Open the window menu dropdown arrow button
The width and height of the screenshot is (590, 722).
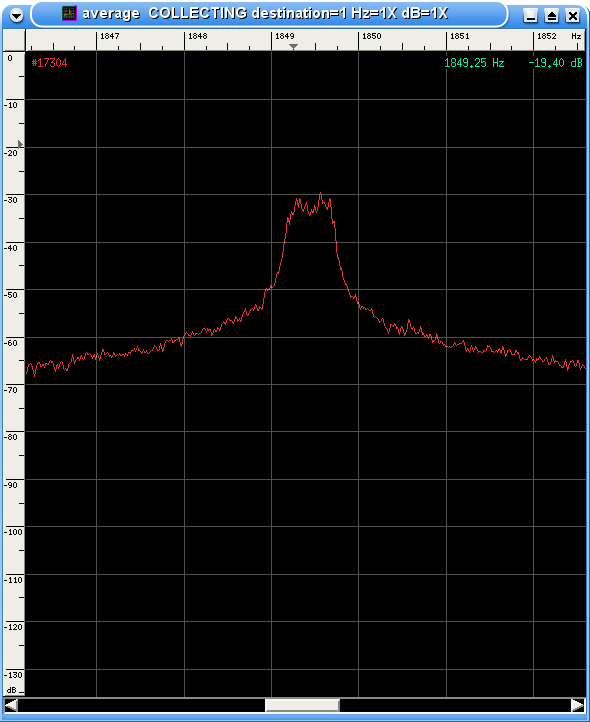16,16
